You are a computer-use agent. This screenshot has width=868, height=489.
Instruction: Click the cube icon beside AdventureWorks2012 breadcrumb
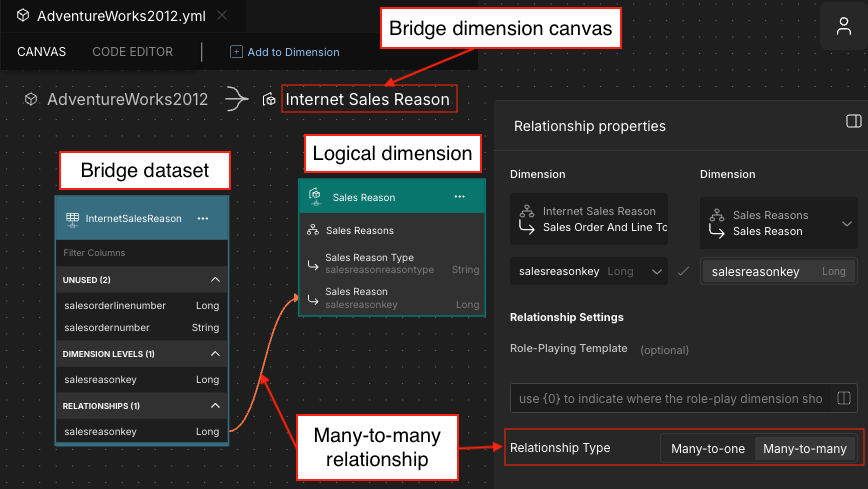point(31,99)
